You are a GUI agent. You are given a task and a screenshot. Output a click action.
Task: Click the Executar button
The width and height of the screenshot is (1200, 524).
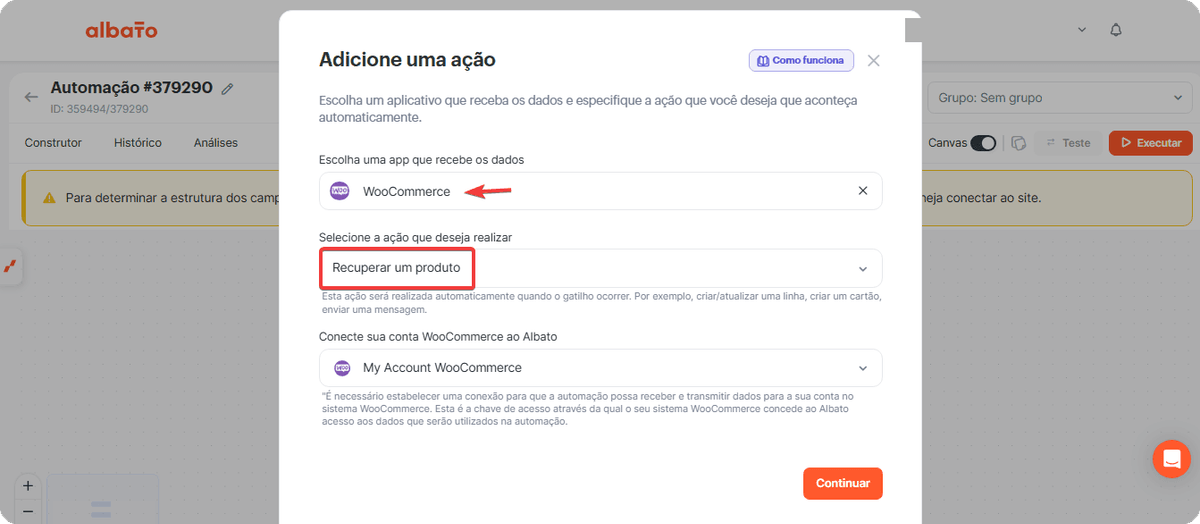[1151, 143]
